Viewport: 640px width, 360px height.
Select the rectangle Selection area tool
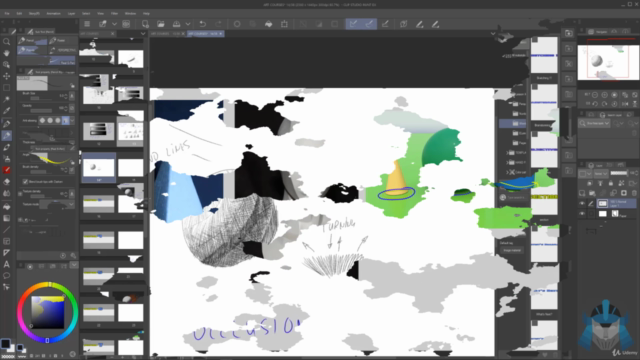pos(7,87)
